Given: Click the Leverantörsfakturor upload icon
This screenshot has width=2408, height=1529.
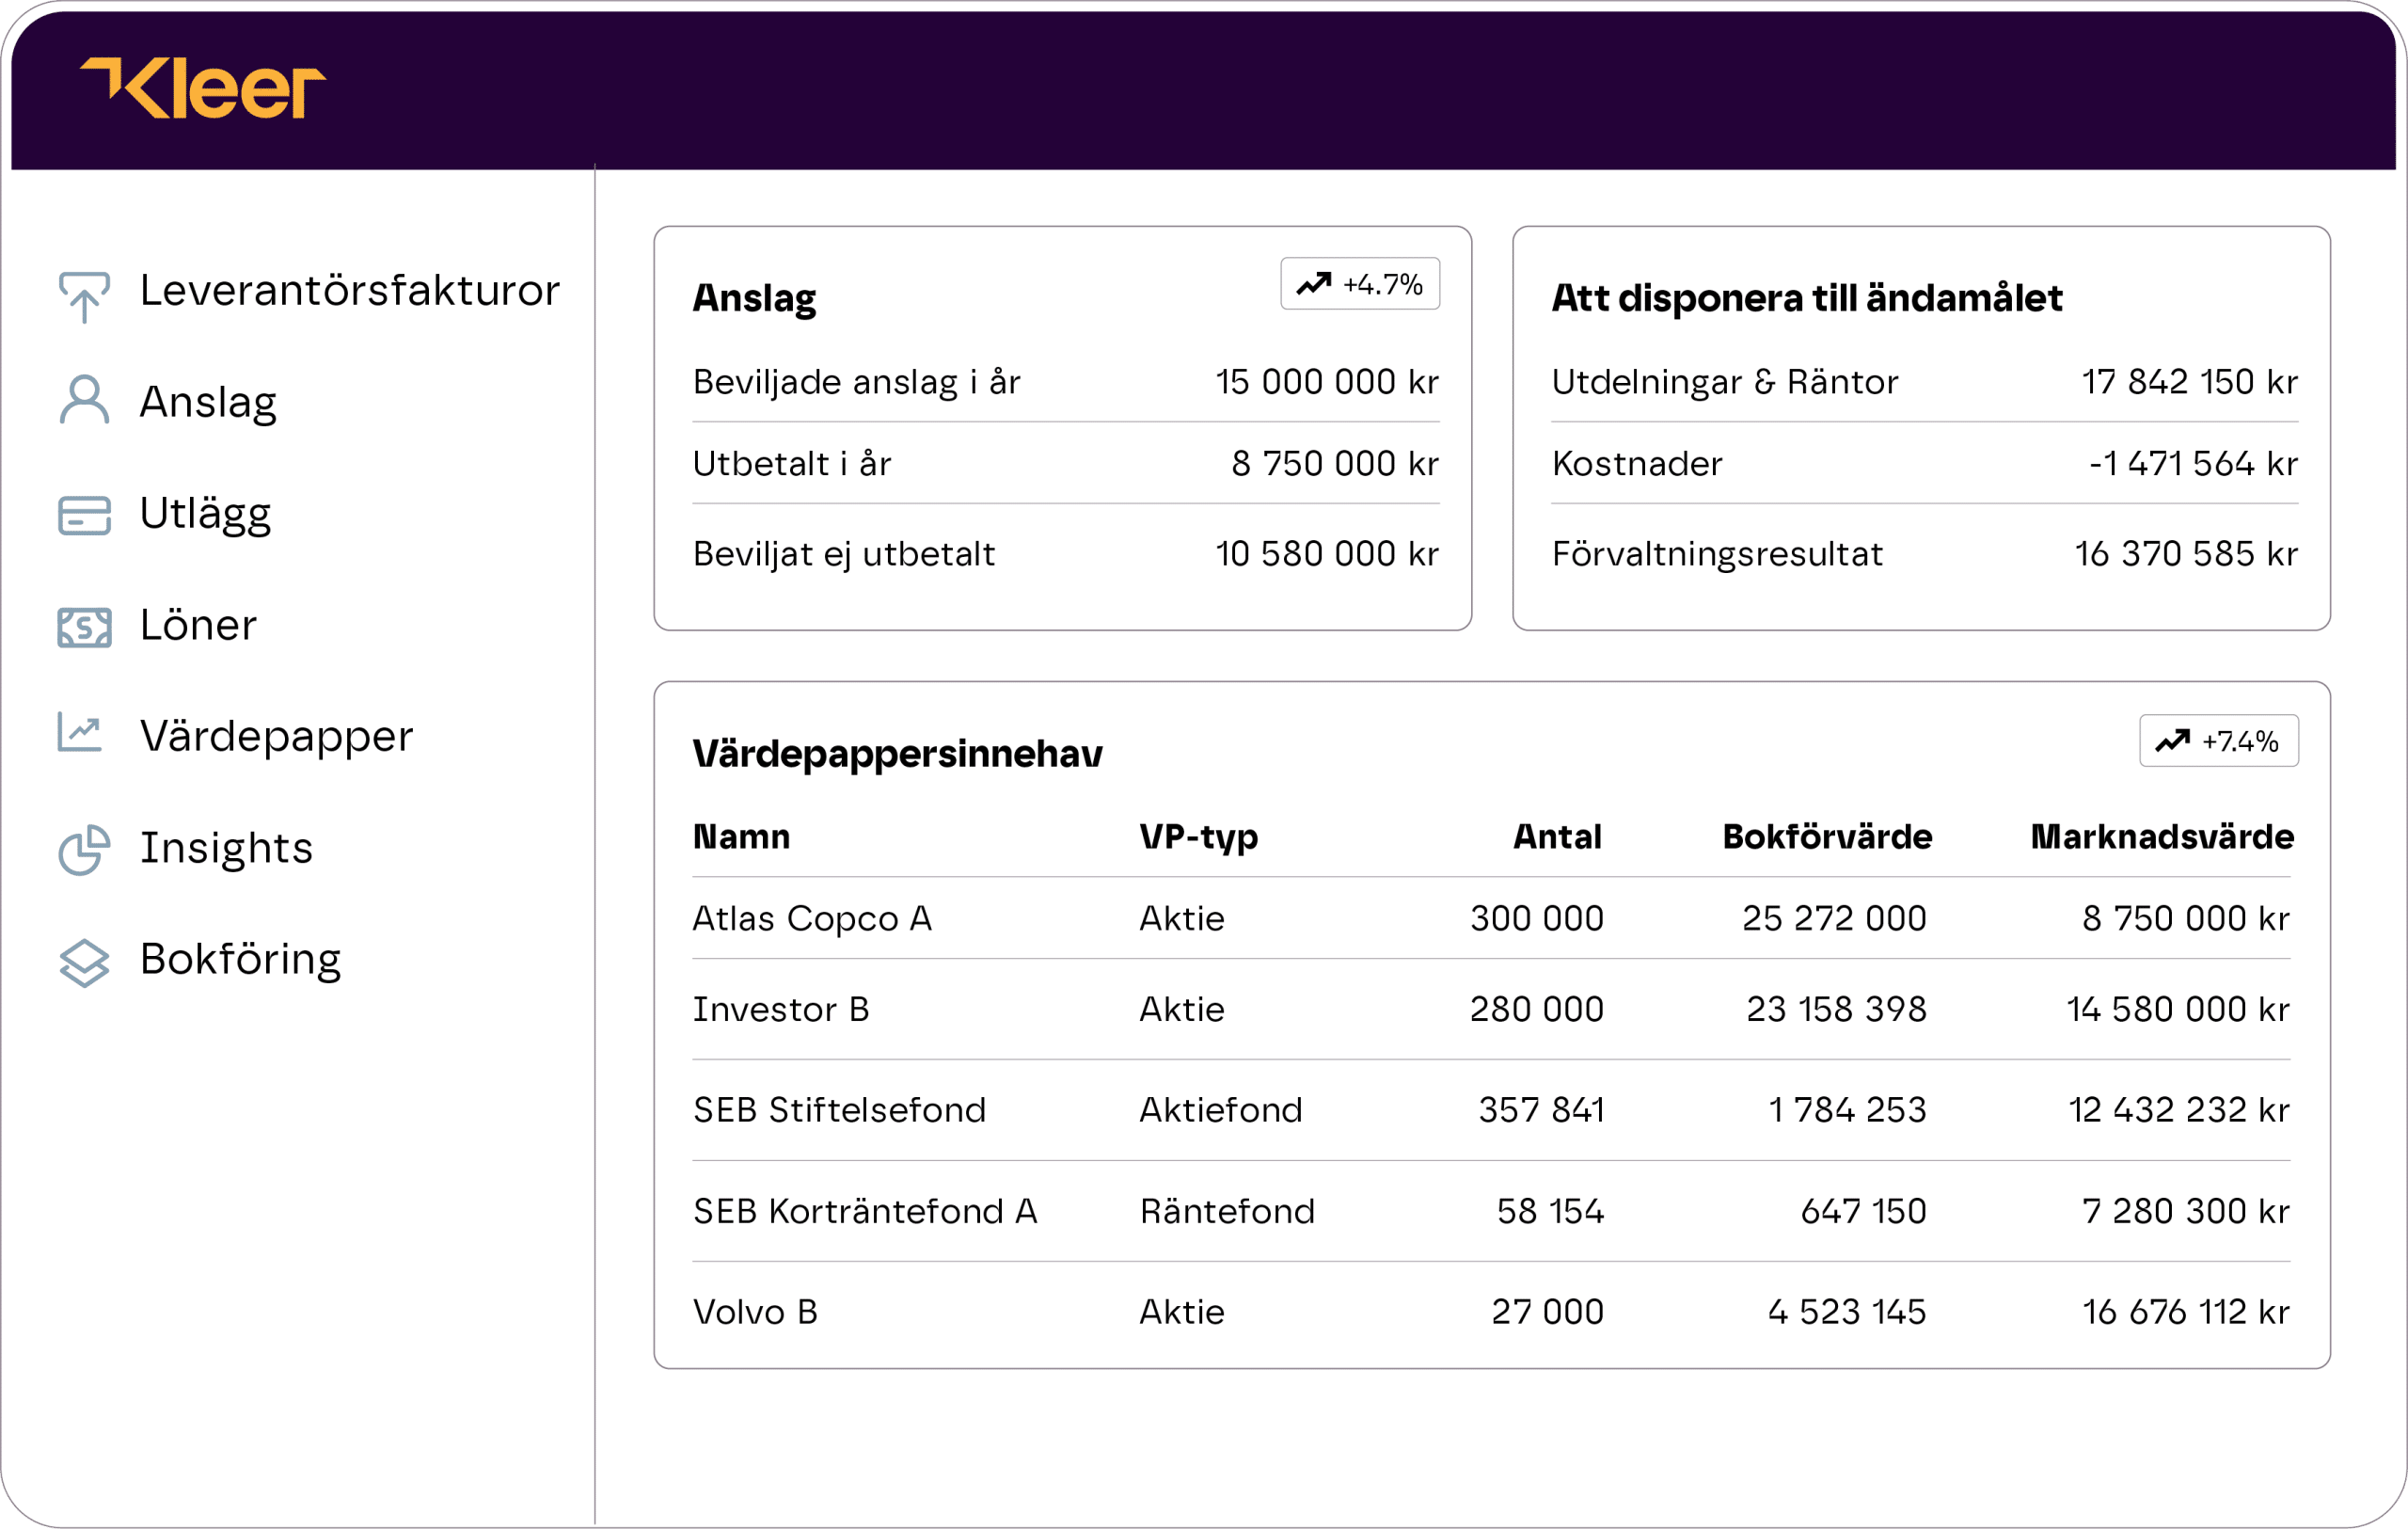Looking at the screenshot, I should pos(84,296).
